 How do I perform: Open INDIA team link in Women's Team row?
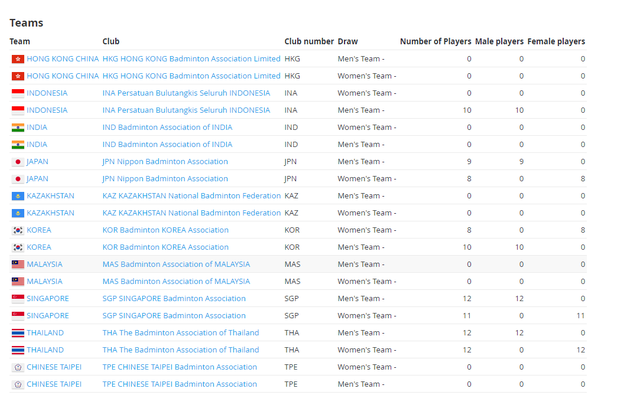pos(37,127)
